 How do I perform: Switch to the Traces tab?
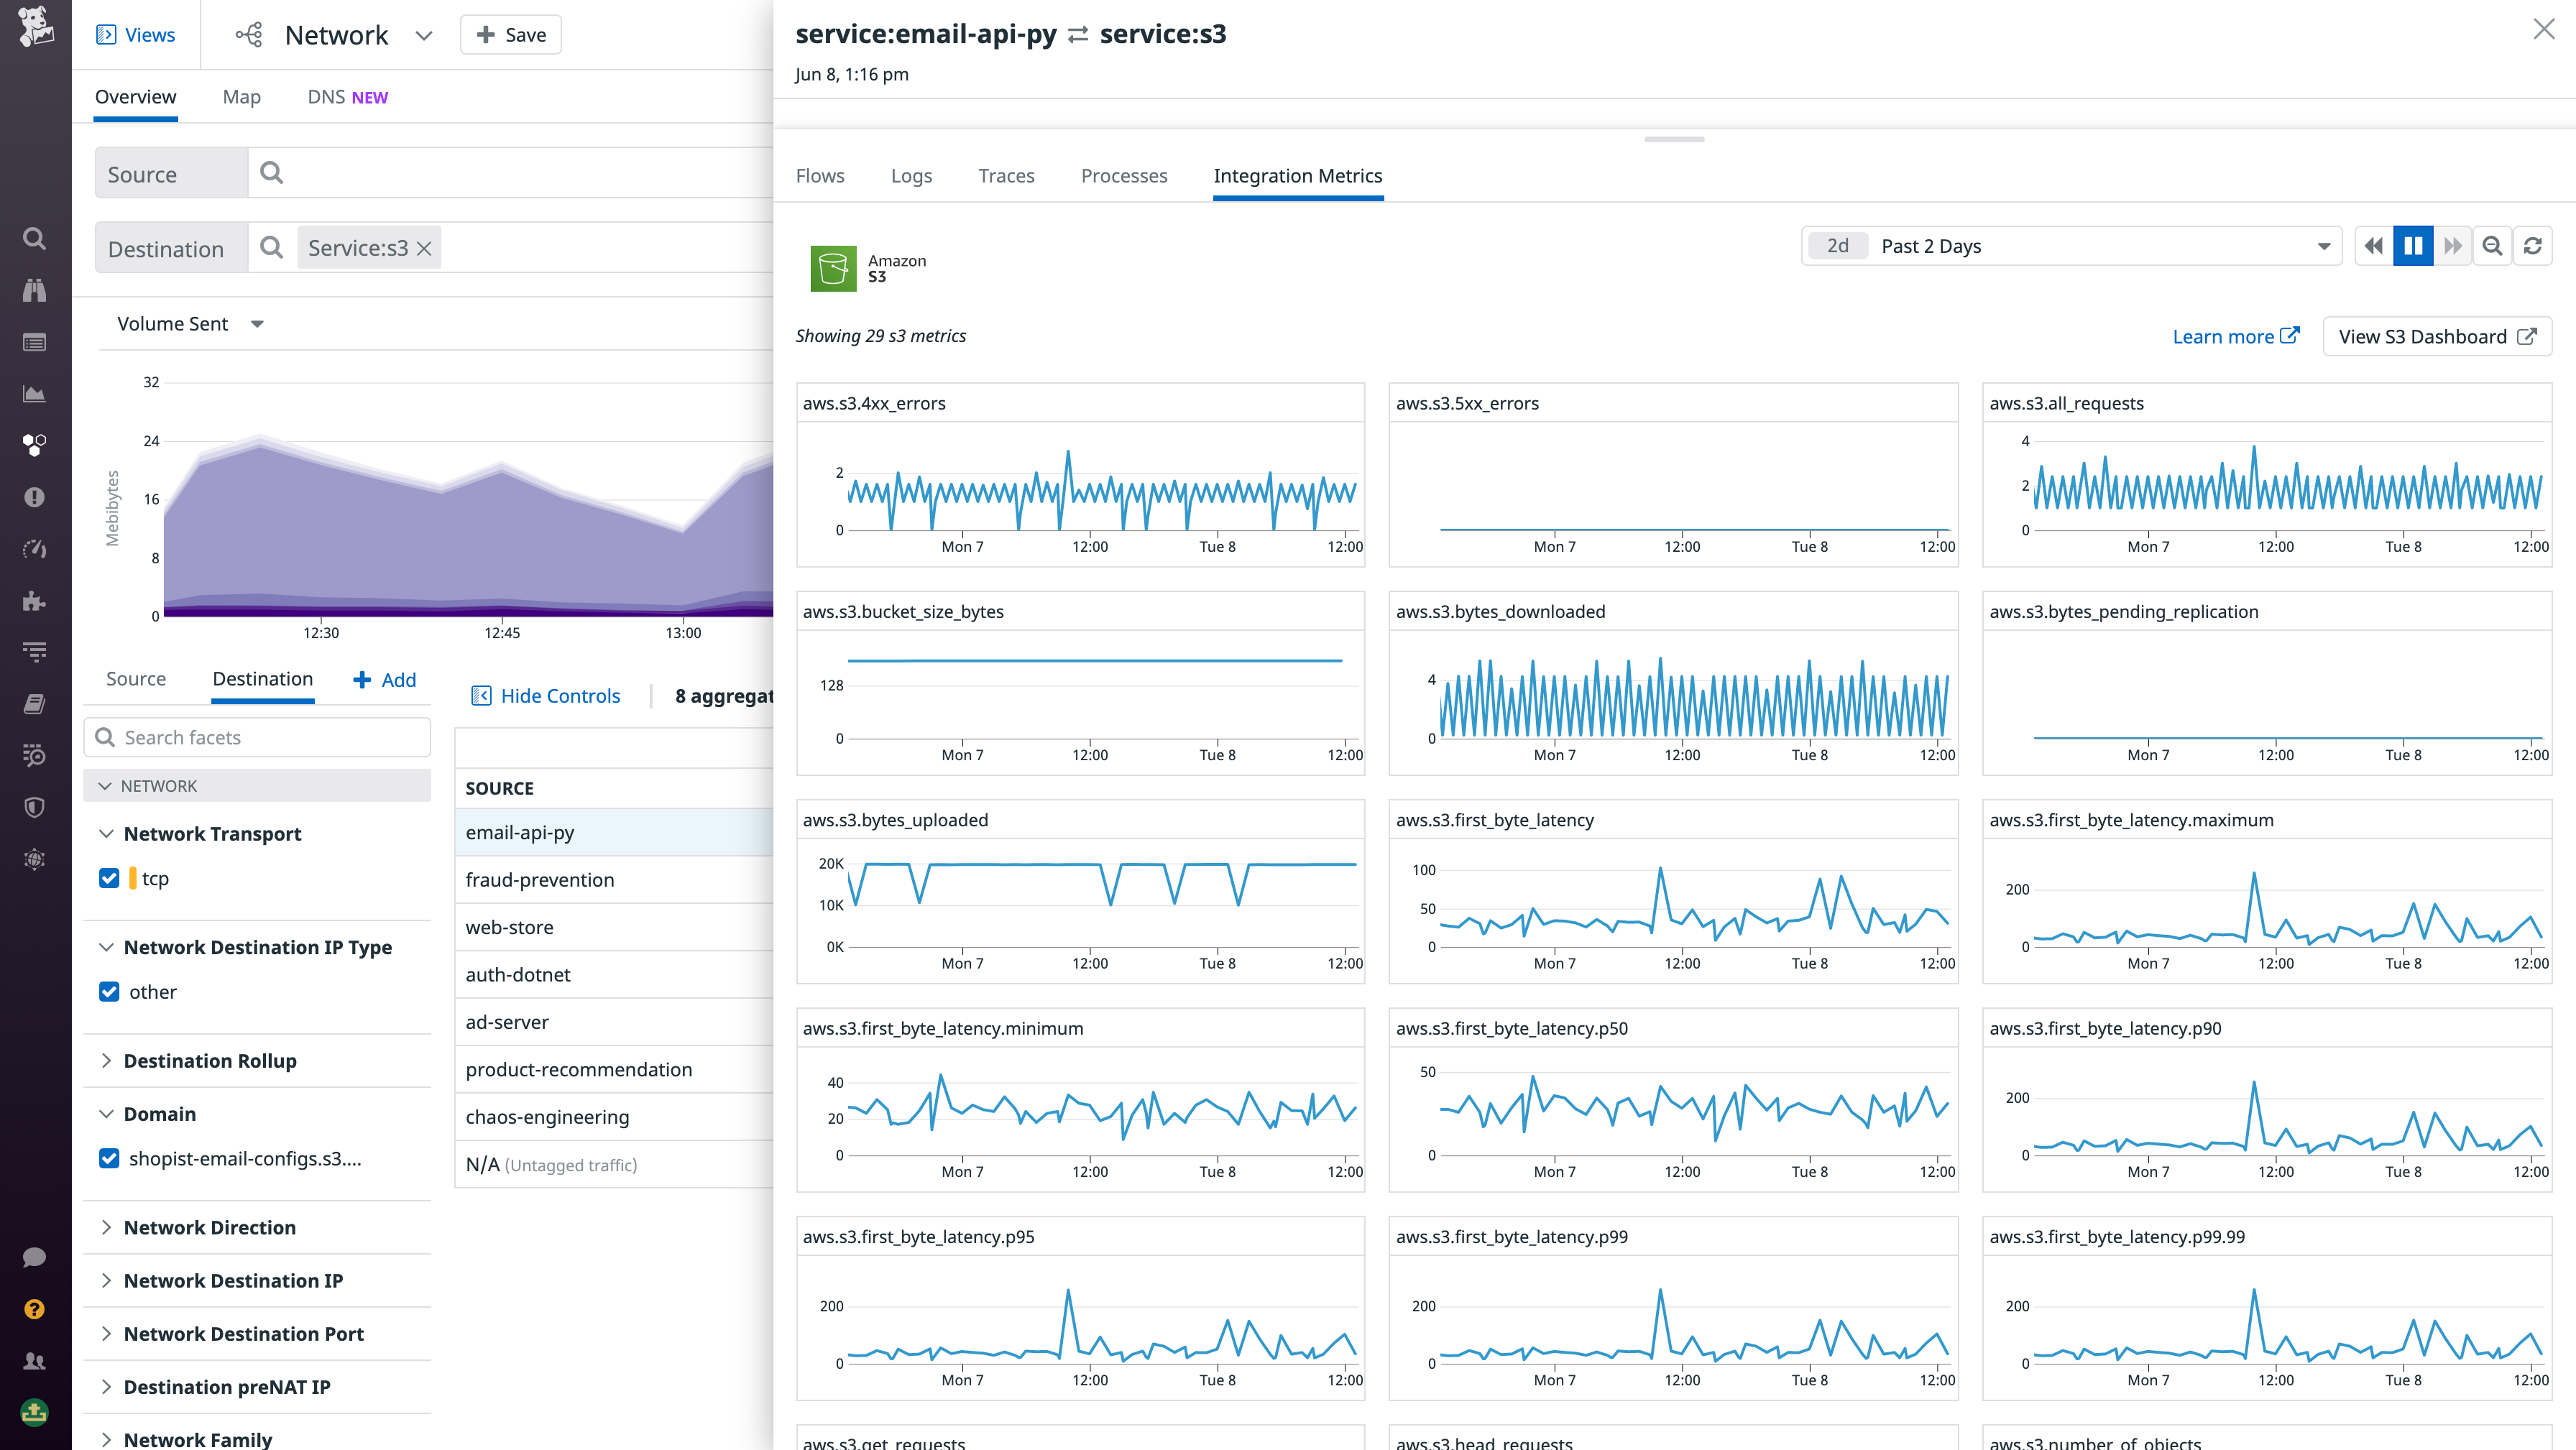1006,175
